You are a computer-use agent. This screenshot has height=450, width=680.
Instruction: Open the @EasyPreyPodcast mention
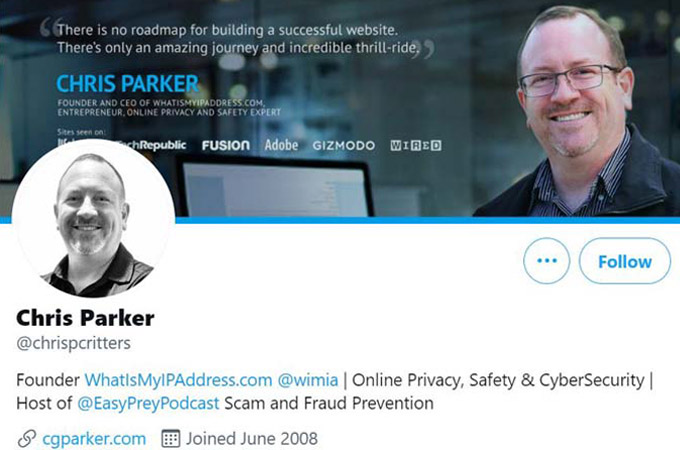click(148, 404)
